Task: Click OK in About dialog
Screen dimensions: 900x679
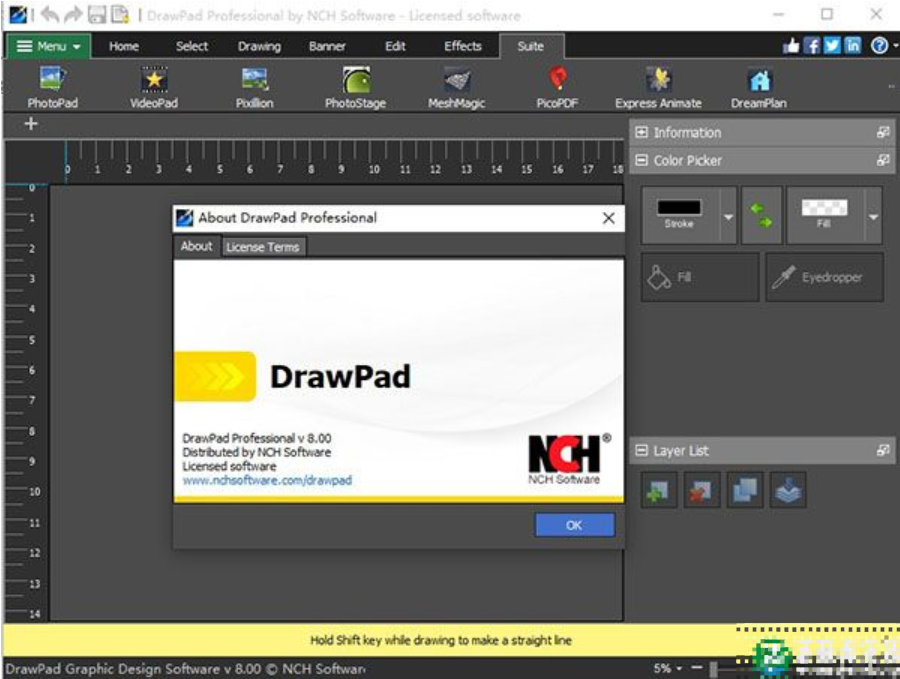Action: [574, 525]
